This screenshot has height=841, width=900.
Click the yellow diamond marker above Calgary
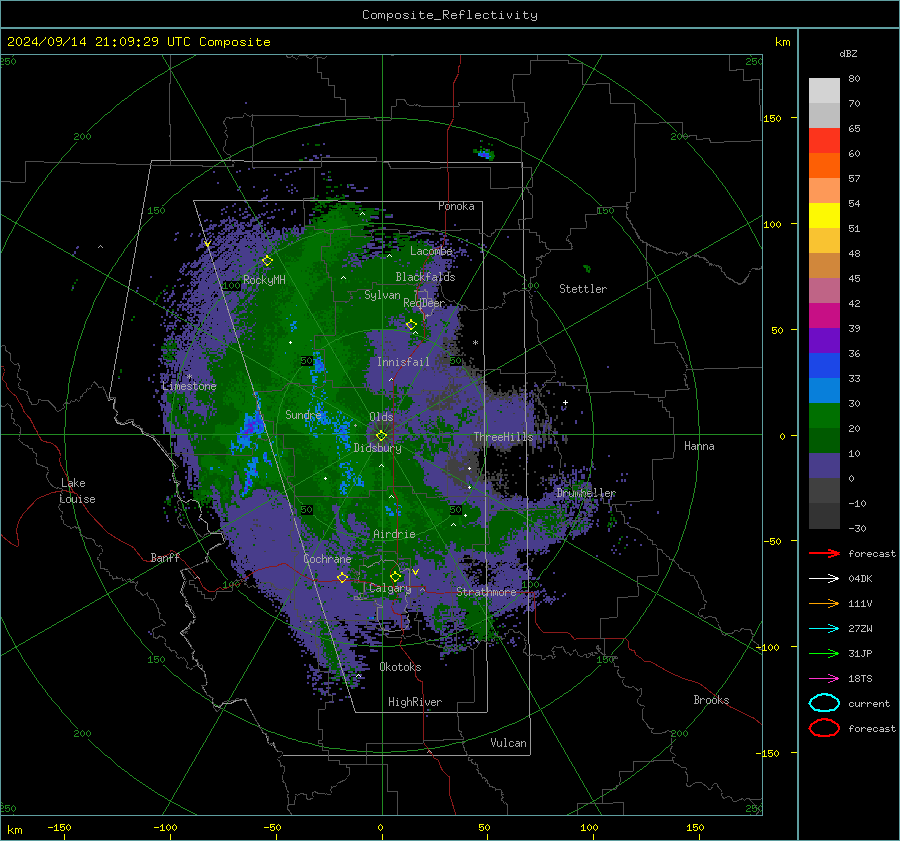tap(395, 576)
